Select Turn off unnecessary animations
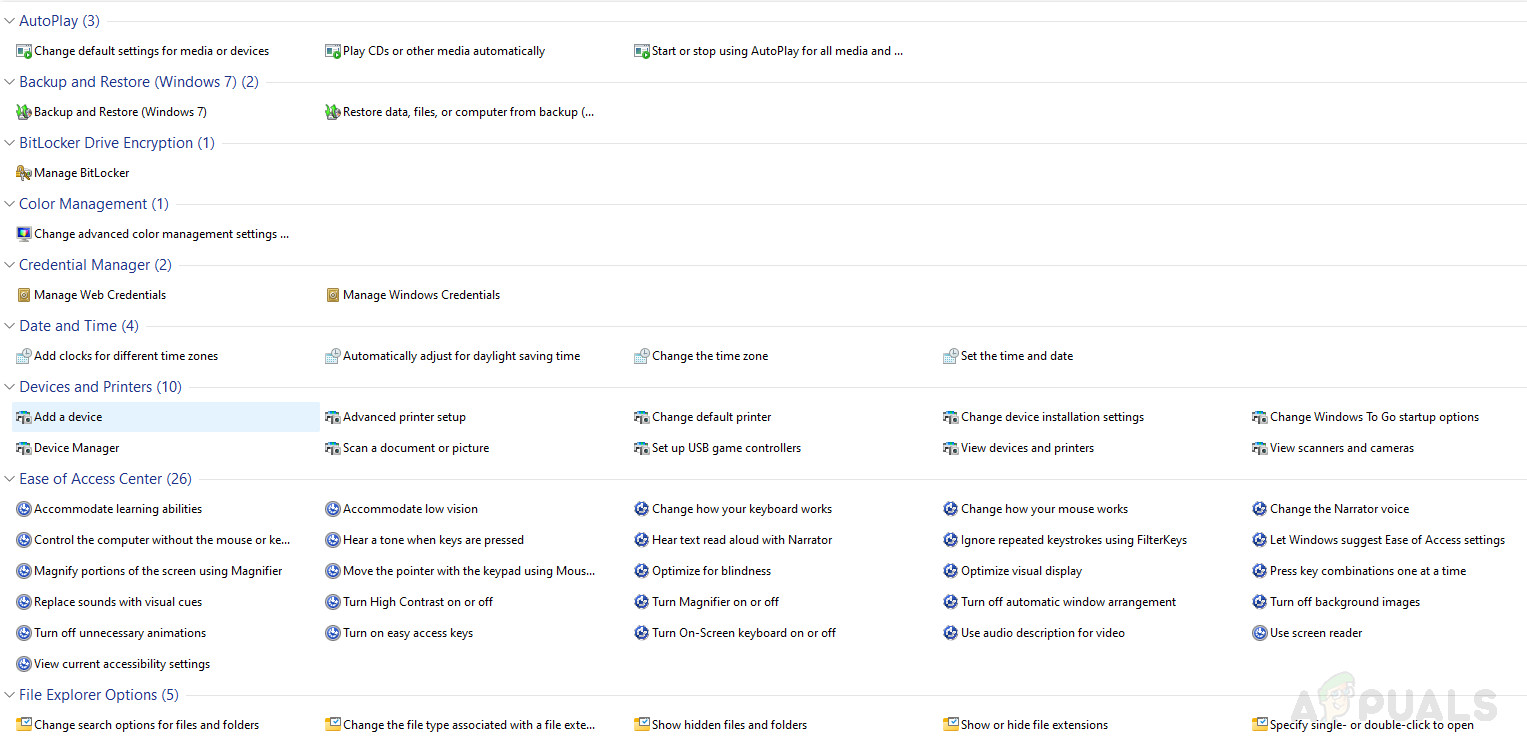 click(120, 633)
